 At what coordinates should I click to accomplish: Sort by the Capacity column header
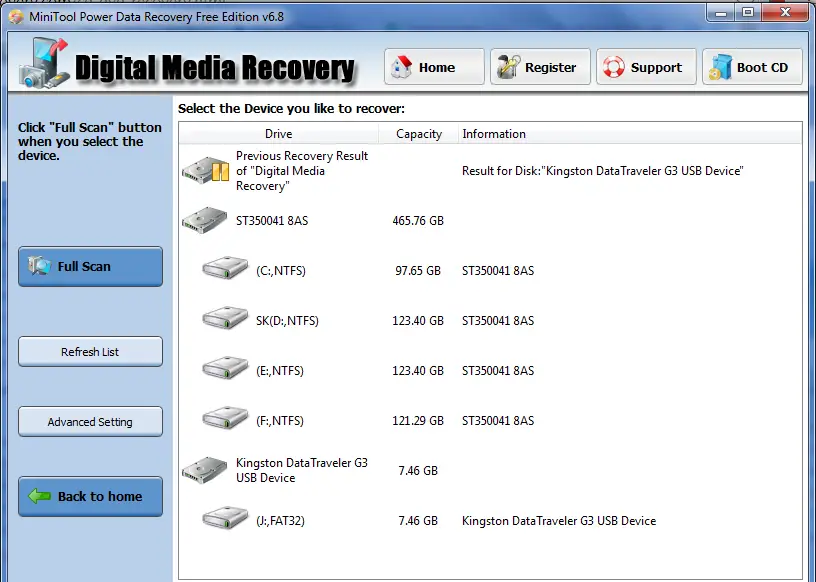tap(419, 134)
